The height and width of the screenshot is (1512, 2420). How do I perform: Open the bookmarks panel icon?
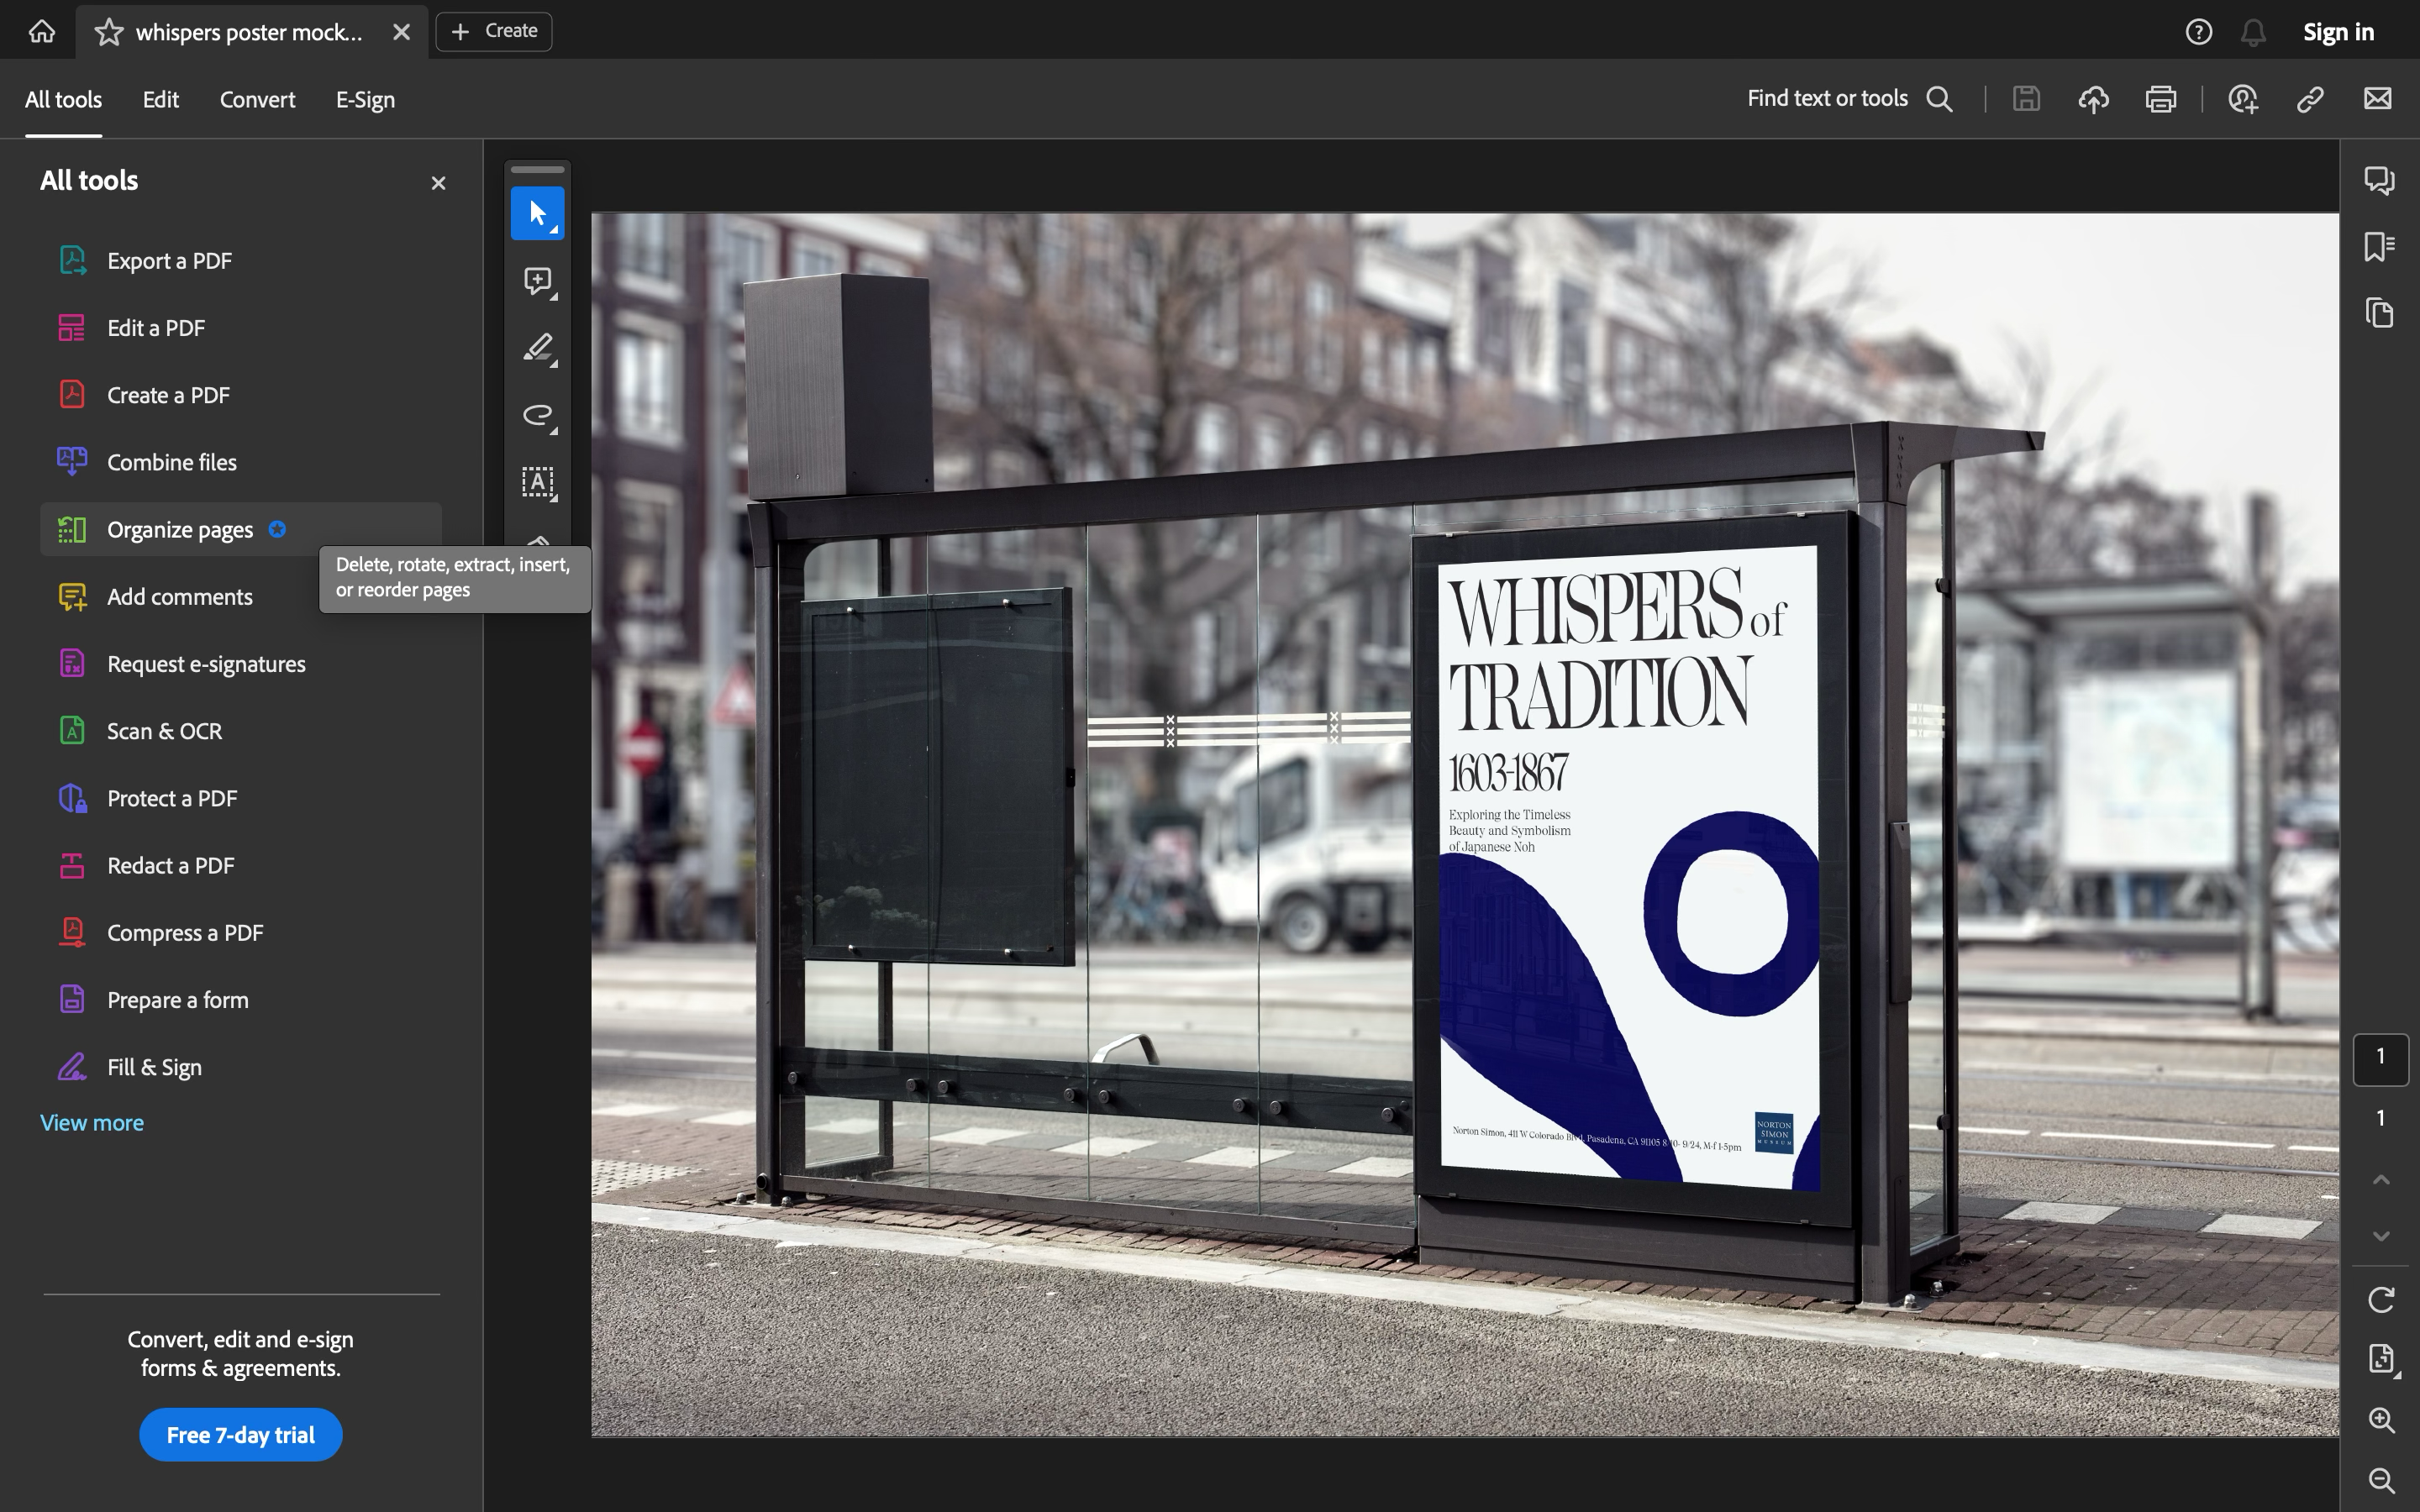coord(2378,247)
